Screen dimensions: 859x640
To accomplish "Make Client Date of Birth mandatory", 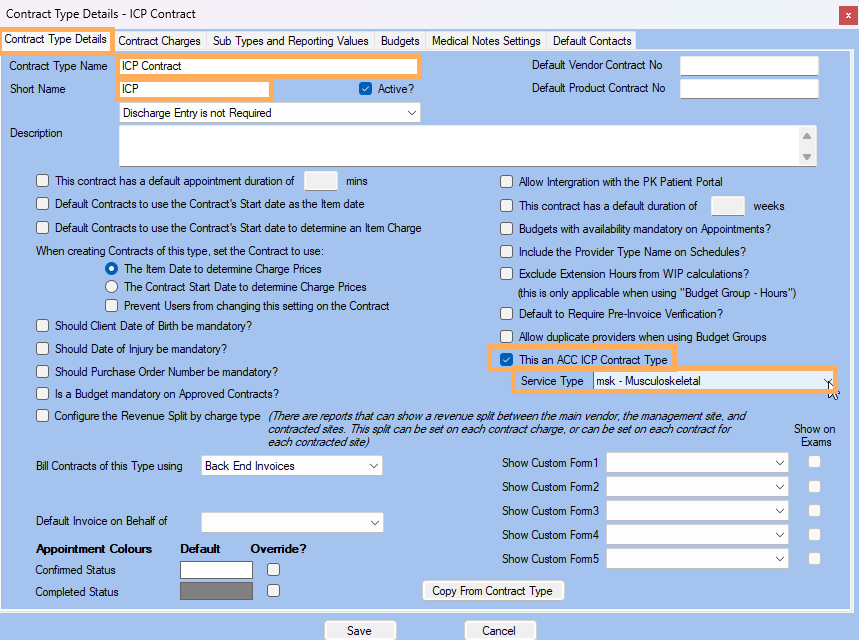I will tap(42, 325).
